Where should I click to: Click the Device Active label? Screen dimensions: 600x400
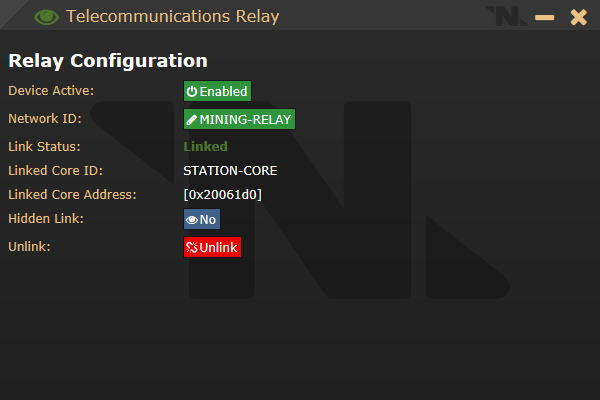tap(51, 91)
